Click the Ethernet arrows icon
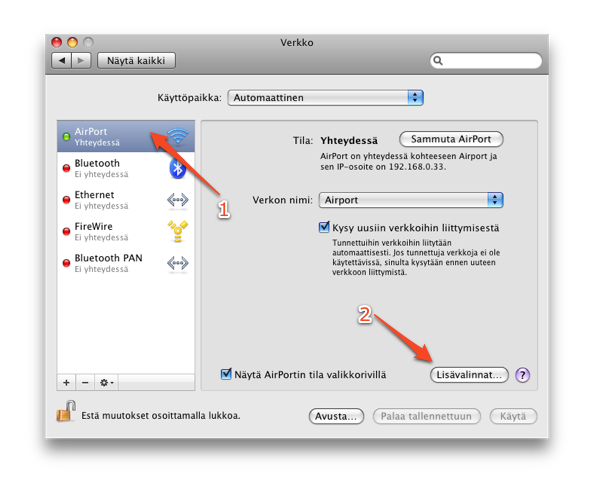 coord(178,200)
